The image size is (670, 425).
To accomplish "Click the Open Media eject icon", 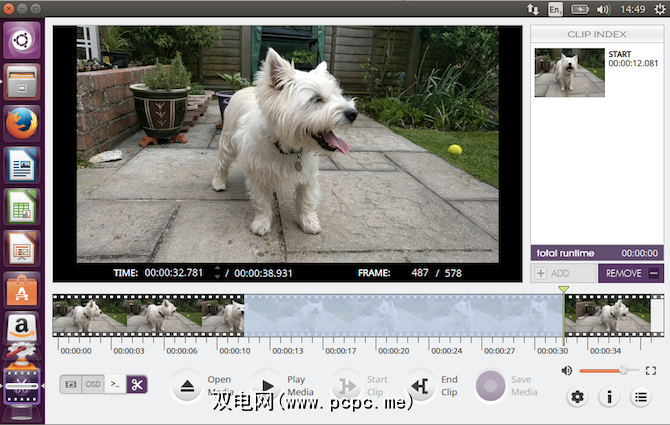I will [187, 386].
